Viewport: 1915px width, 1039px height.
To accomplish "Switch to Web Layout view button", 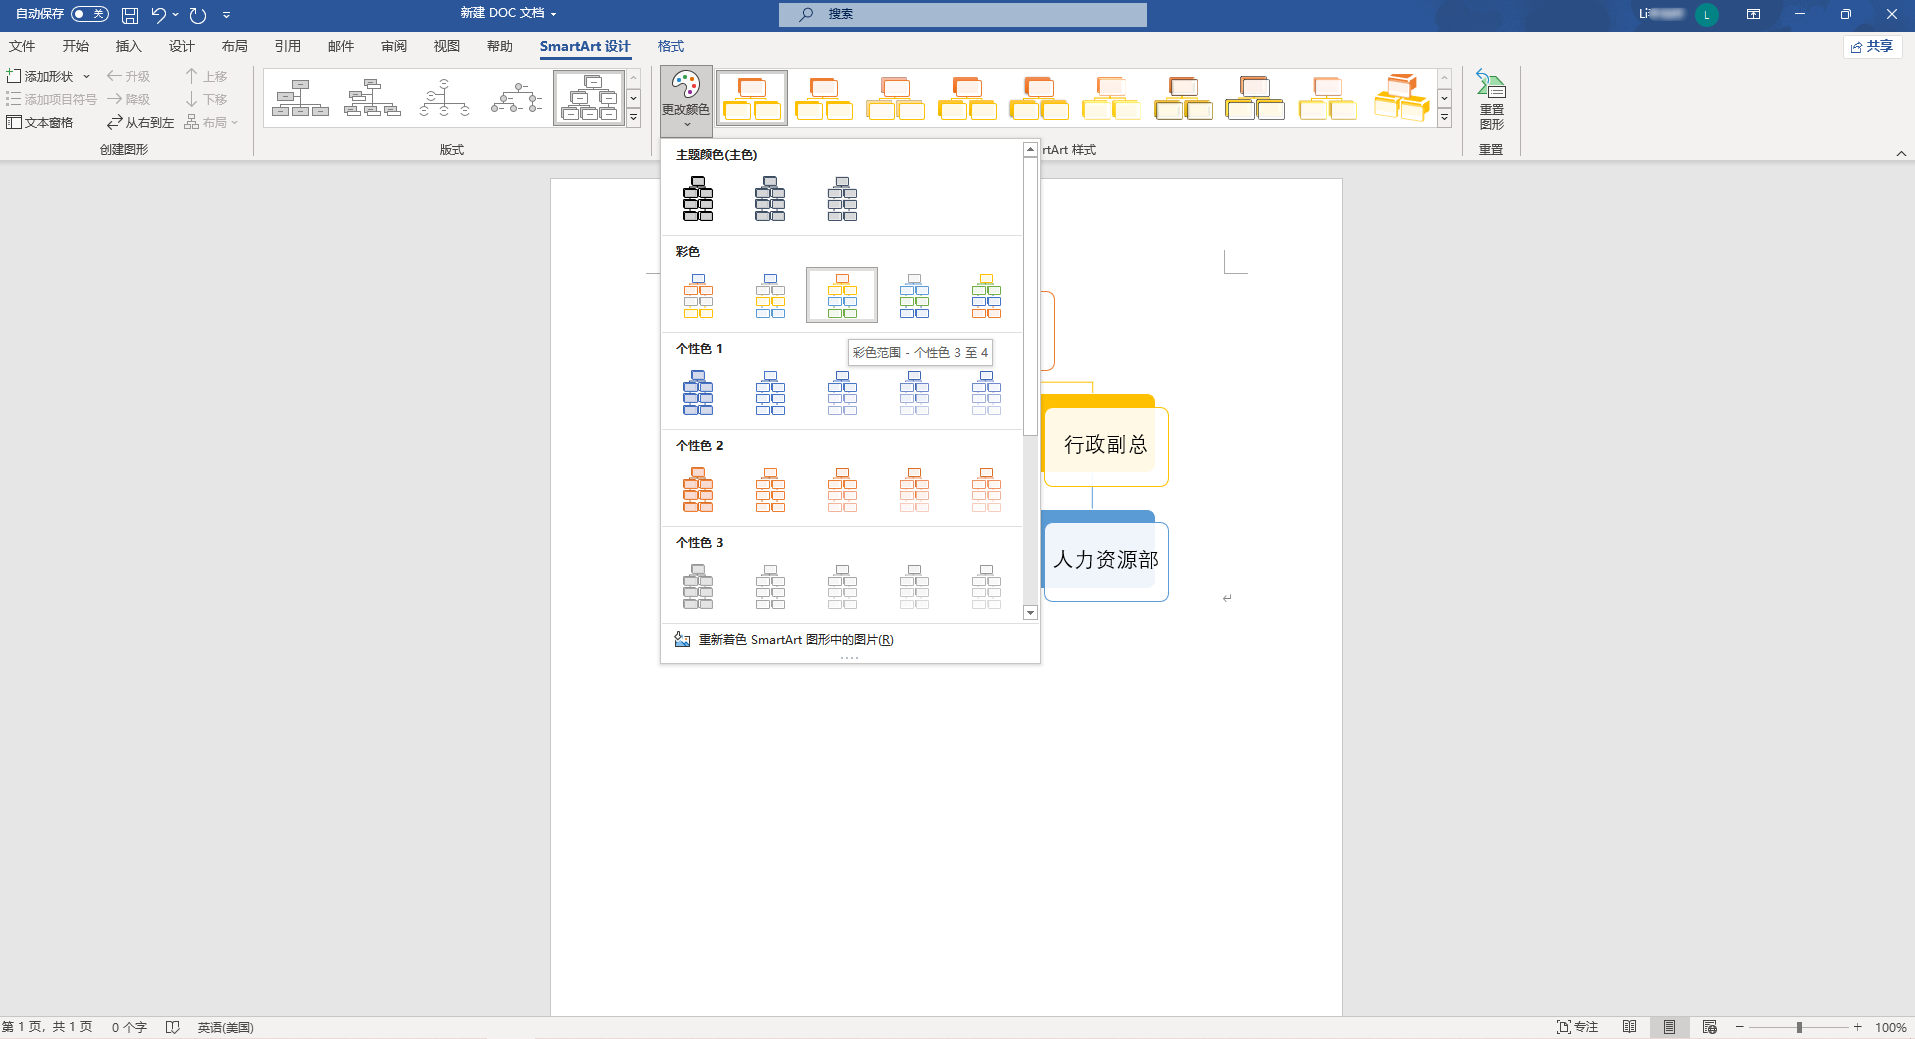I will (x=1709, y=1027).
